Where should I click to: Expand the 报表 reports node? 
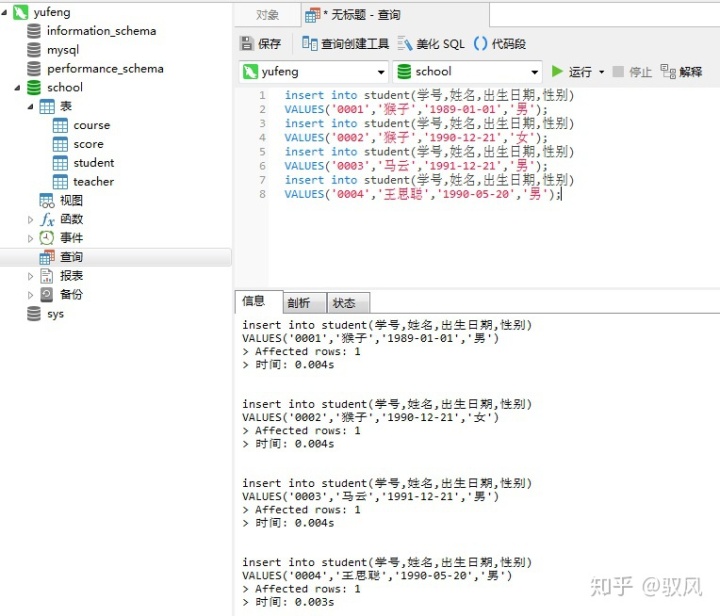31,276
